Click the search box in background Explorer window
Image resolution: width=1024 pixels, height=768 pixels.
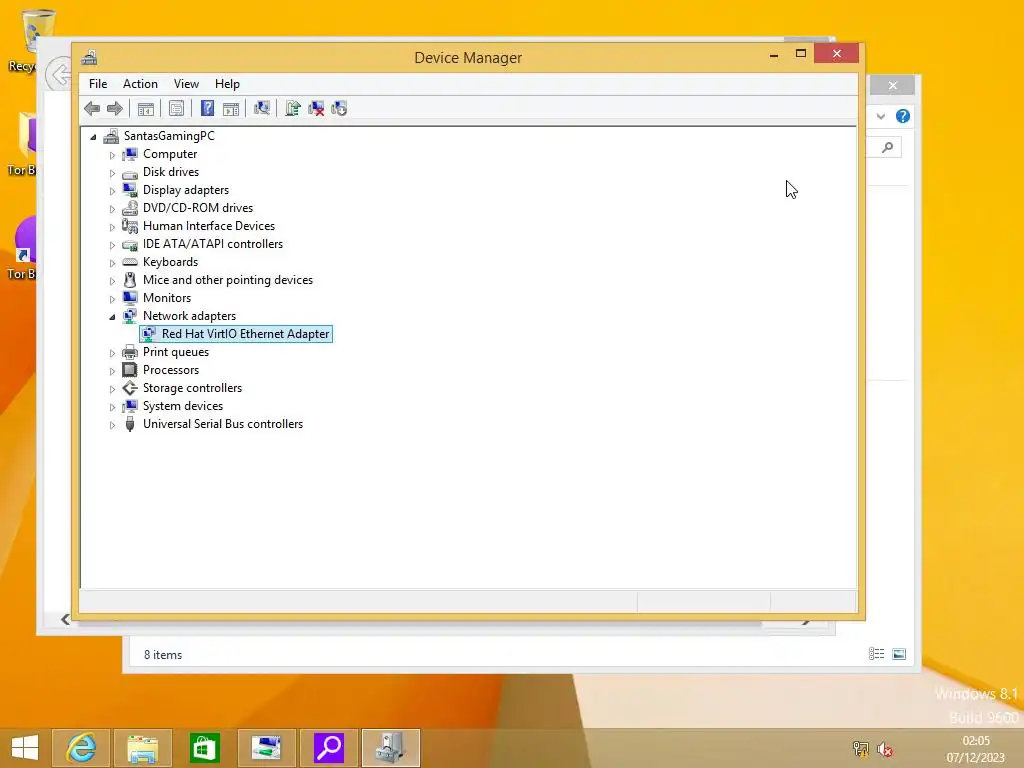point(884,148)
